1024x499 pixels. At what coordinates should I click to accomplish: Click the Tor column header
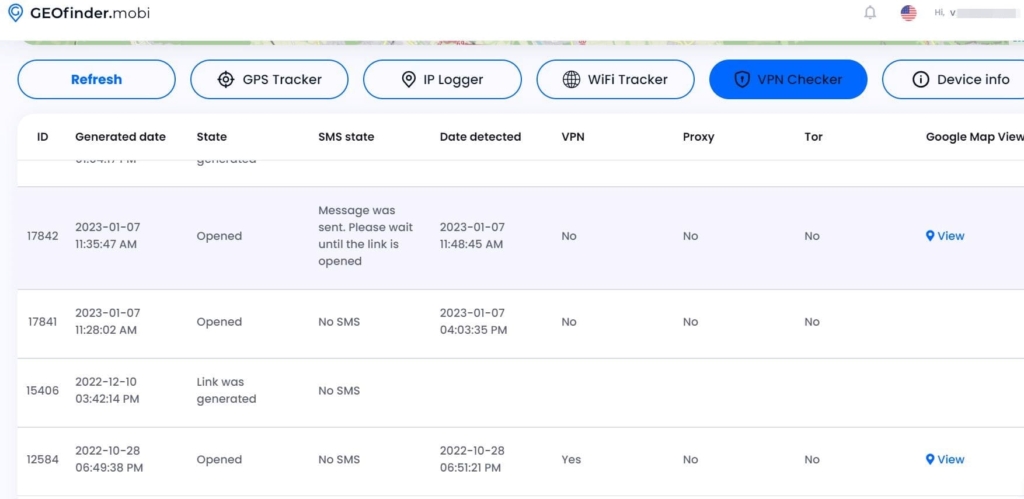tap(813, 137)
